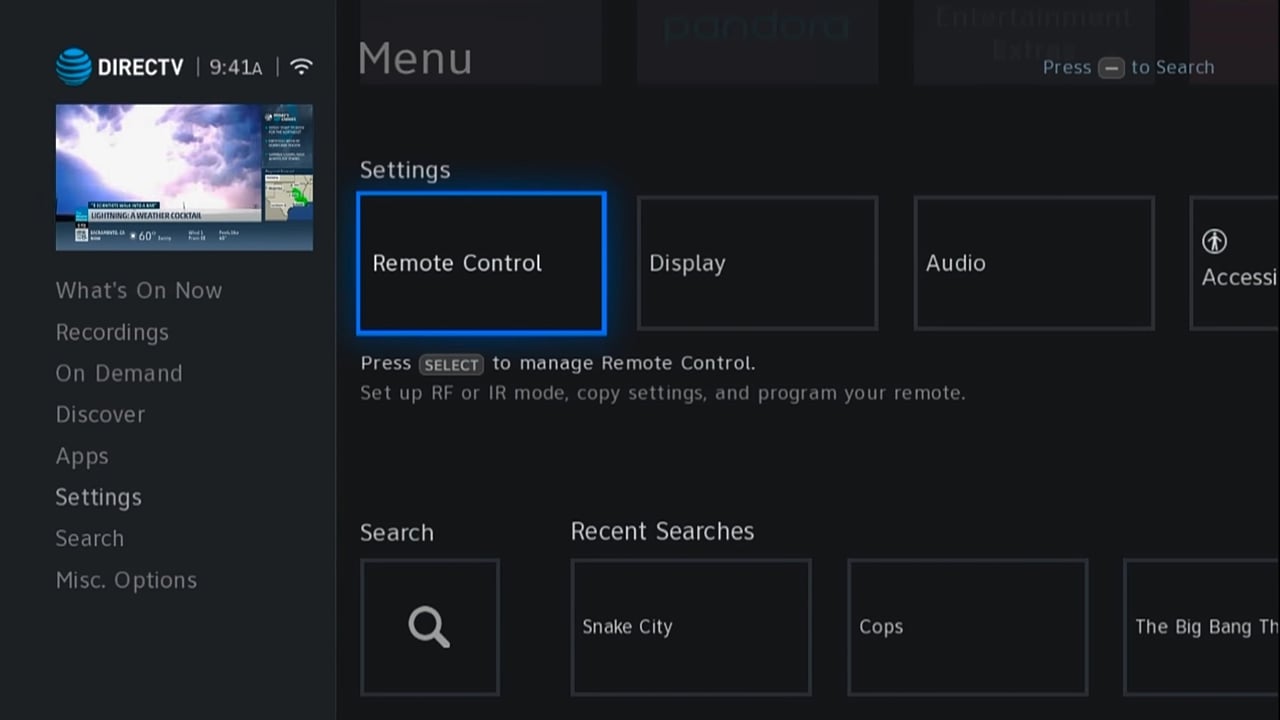Open the Recordings menu item
Image resolution: width=1280 pixels, height=720 pixels.
(112, 332)
